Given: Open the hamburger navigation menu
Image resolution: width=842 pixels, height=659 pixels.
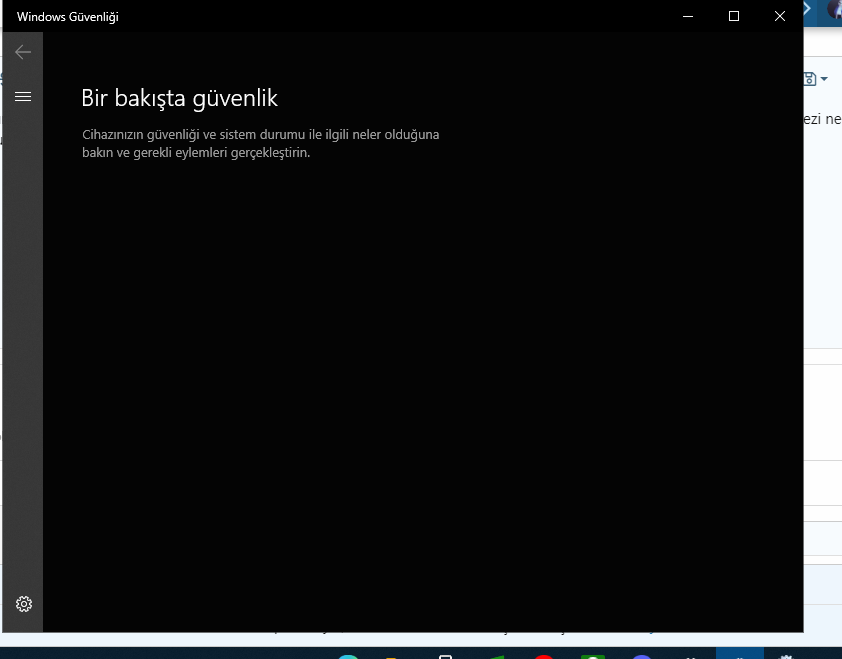Looking at the screenshot, I should 23,97.
